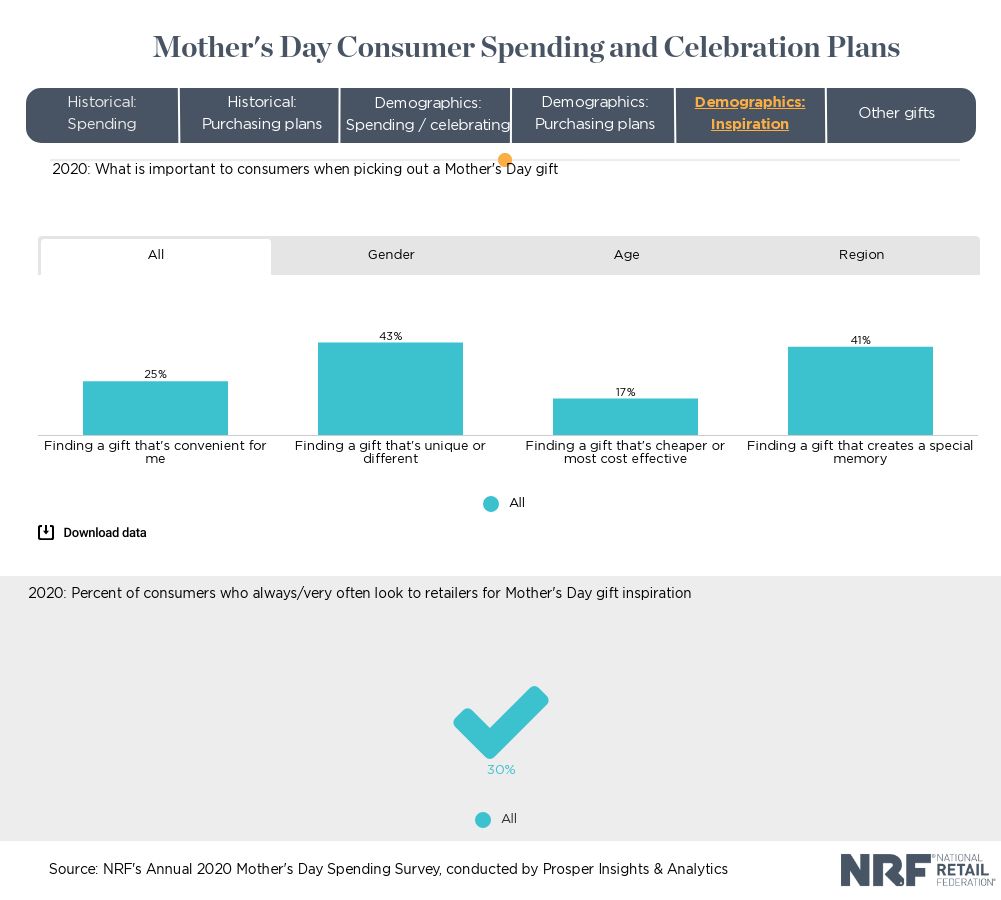Switch chart to Region breakdown

(861, 255)
